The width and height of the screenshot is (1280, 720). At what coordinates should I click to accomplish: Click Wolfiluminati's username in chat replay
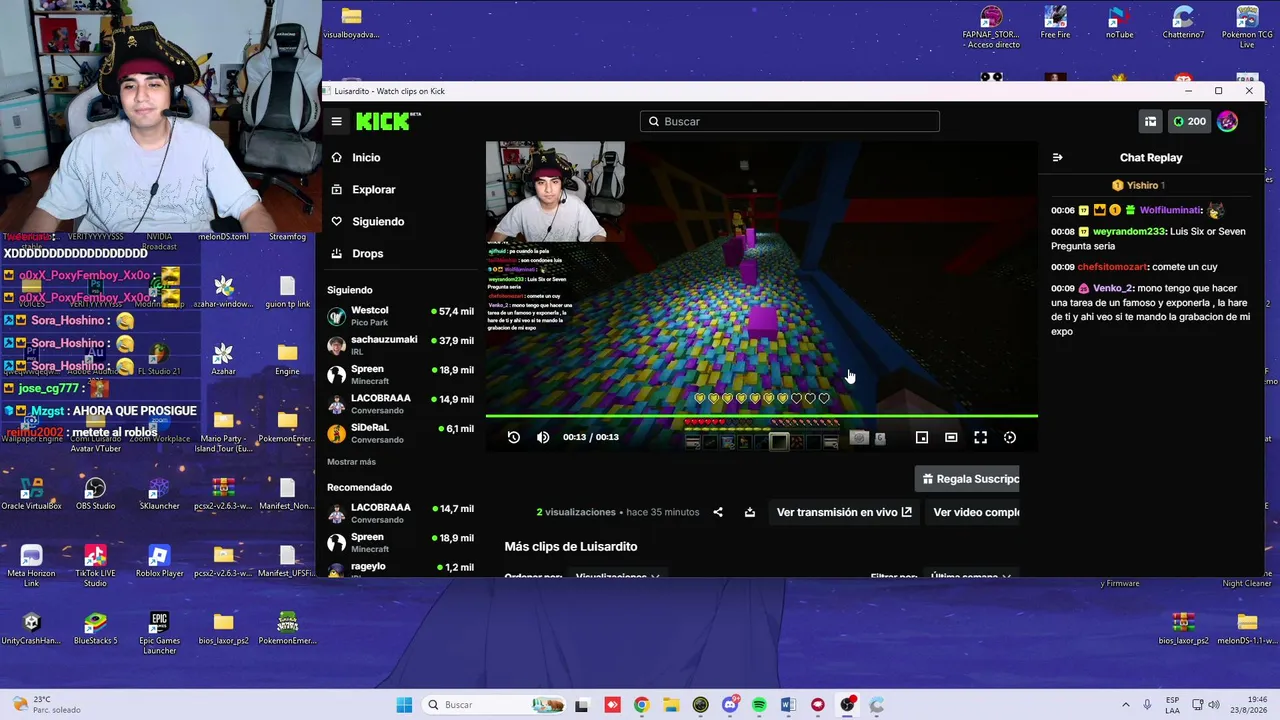coord(1170,210)
